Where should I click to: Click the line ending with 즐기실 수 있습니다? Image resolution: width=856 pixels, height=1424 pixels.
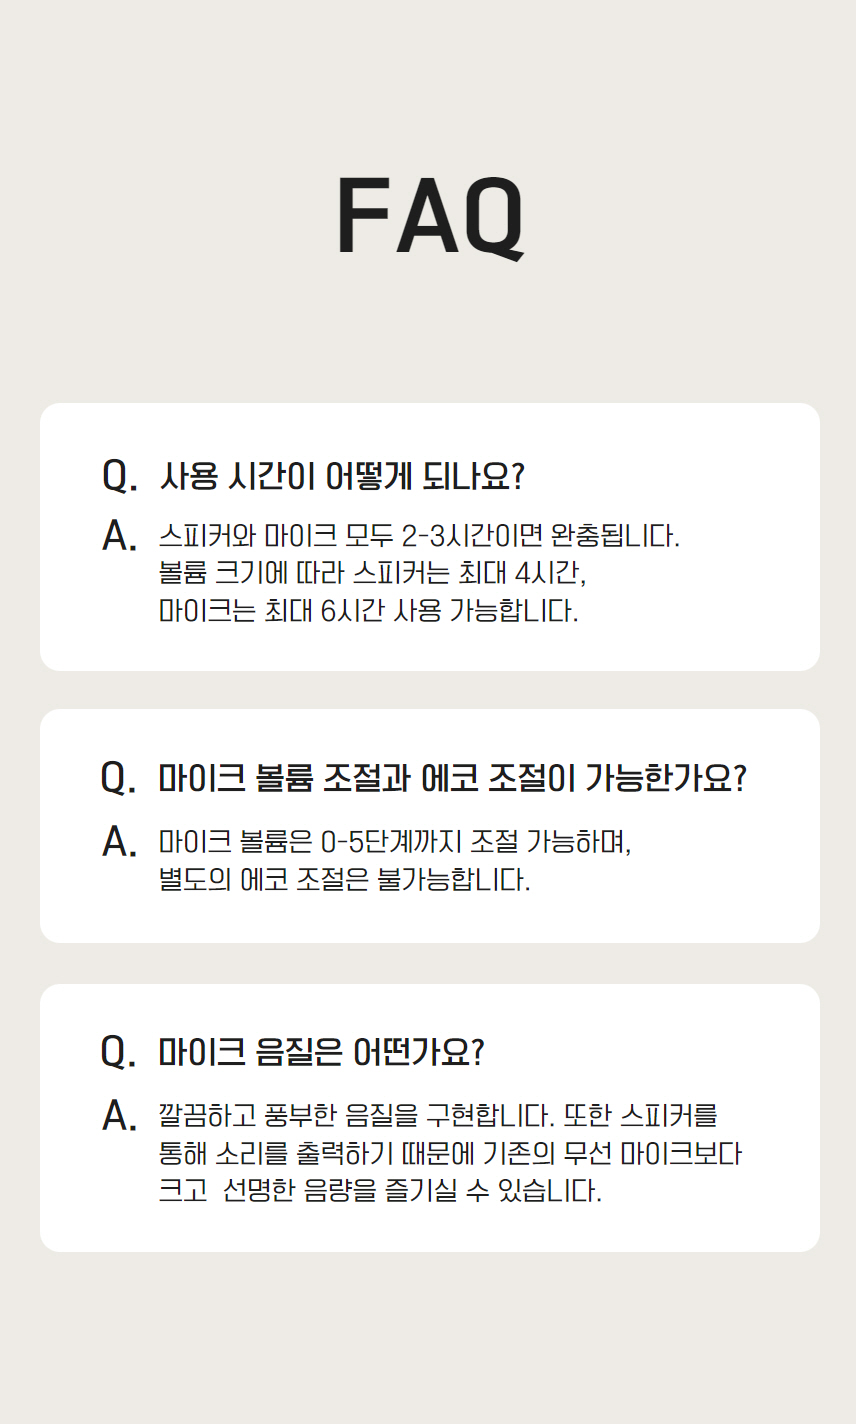pyautogui.click(x=381, y=1191)
